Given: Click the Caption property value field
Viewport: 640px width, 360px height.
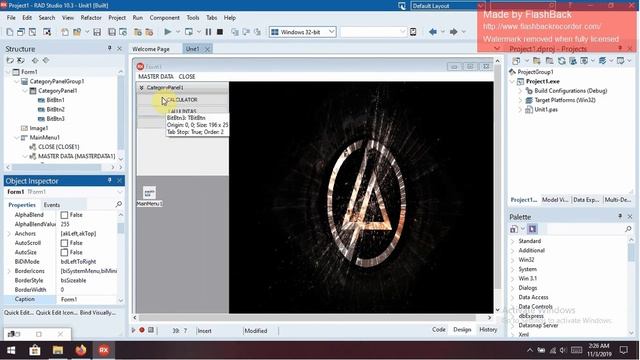Looking at the screenshot, I should 87,299.
